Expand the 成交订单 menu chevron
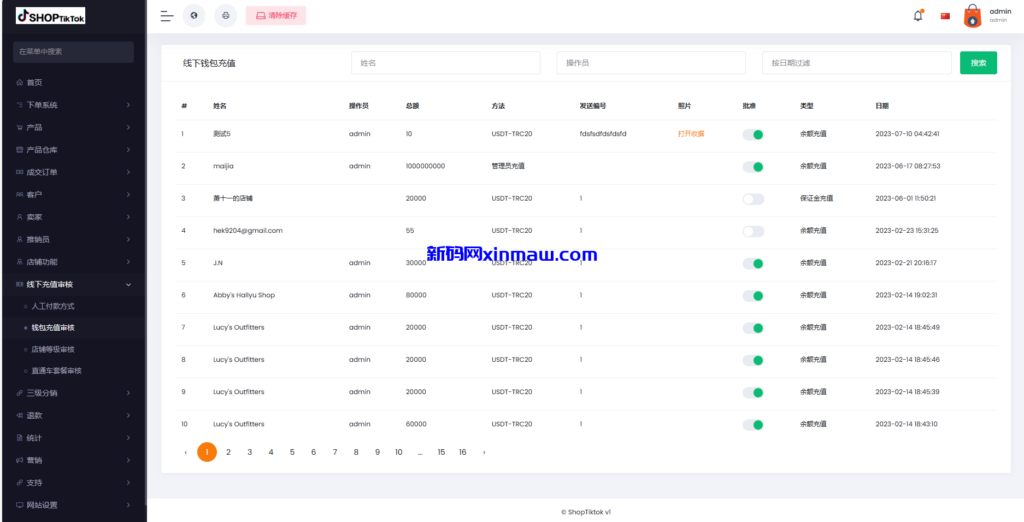The height and width of the screenshot is (522, 1024). pyautogui.click(x=128, y=172)
